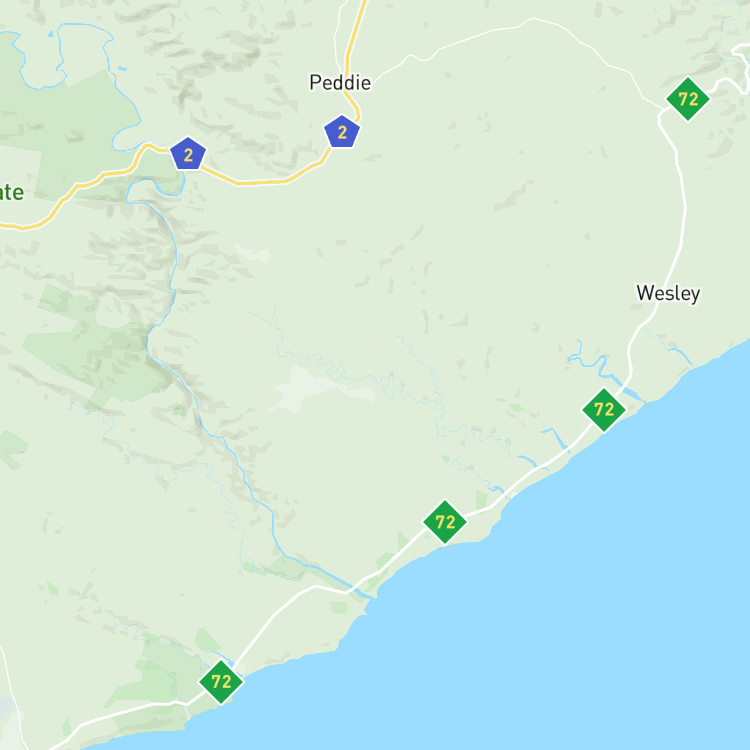Select the route 2 shield by the river bend
The width and height of the screenshot is (750, 750).
coord(188,154)
